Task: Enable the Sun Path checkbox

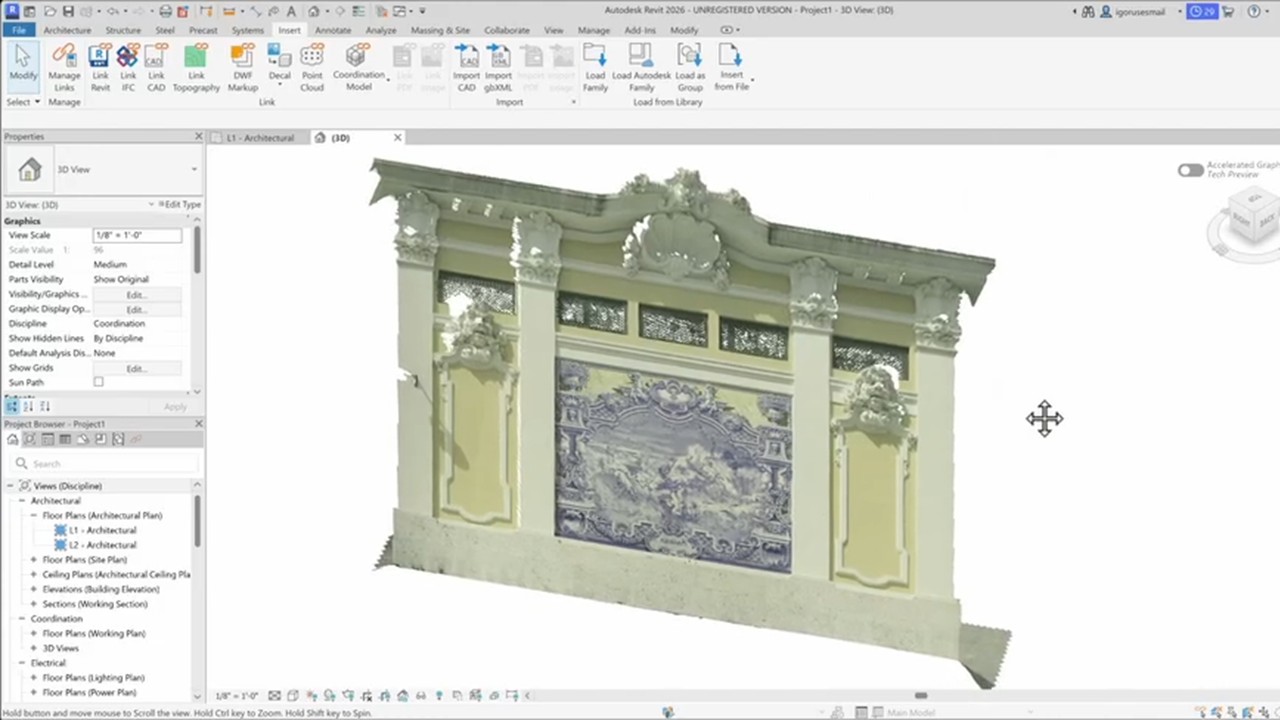Action: 98,382
